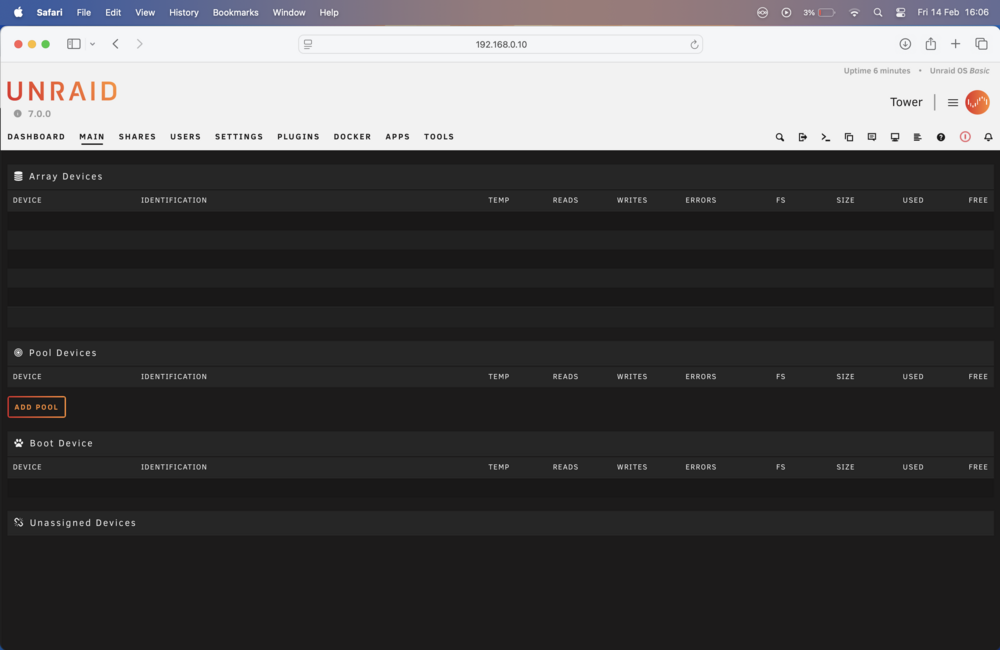Open the Settings tab
The height and width of the screenshot is (650, 1000).
click(x=239, y=137)
